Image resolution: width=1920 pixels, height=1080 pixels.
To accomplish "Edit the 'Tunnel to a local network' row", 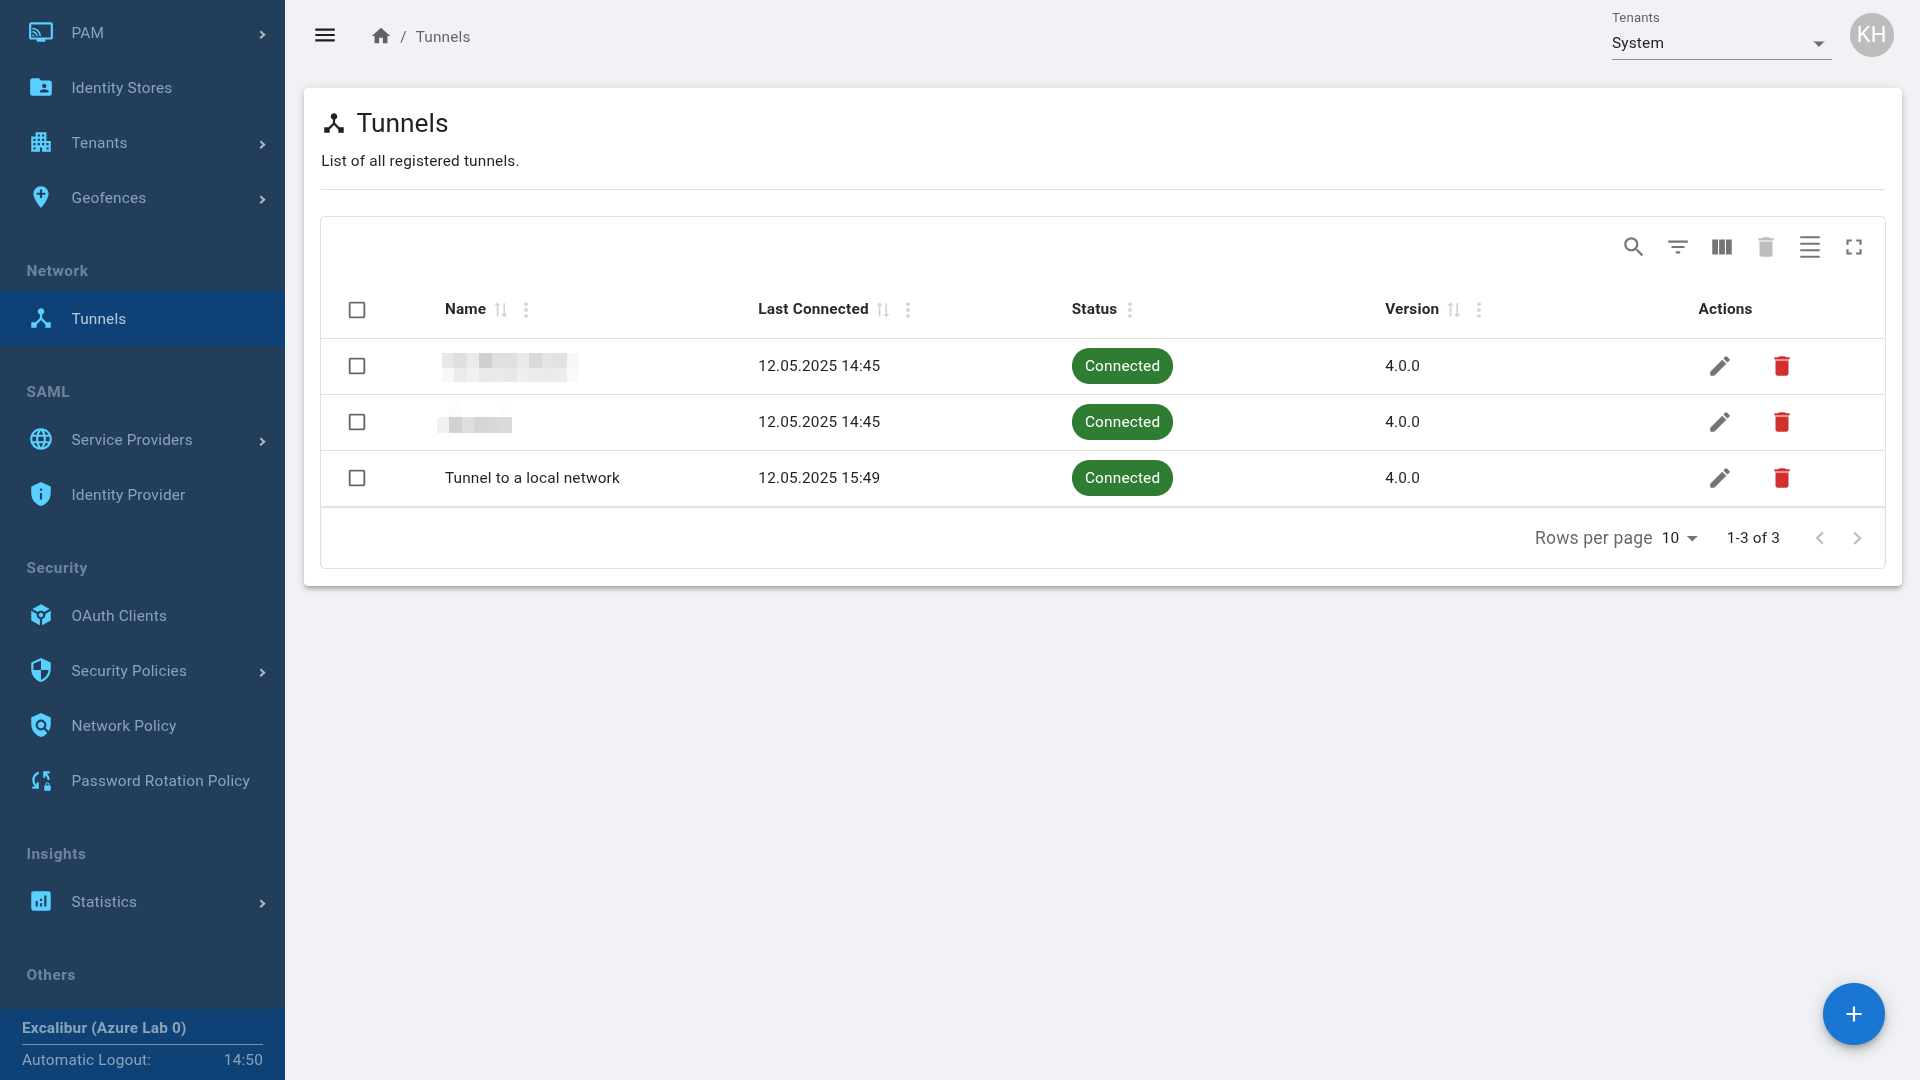I will click(x=1719, y=478).
